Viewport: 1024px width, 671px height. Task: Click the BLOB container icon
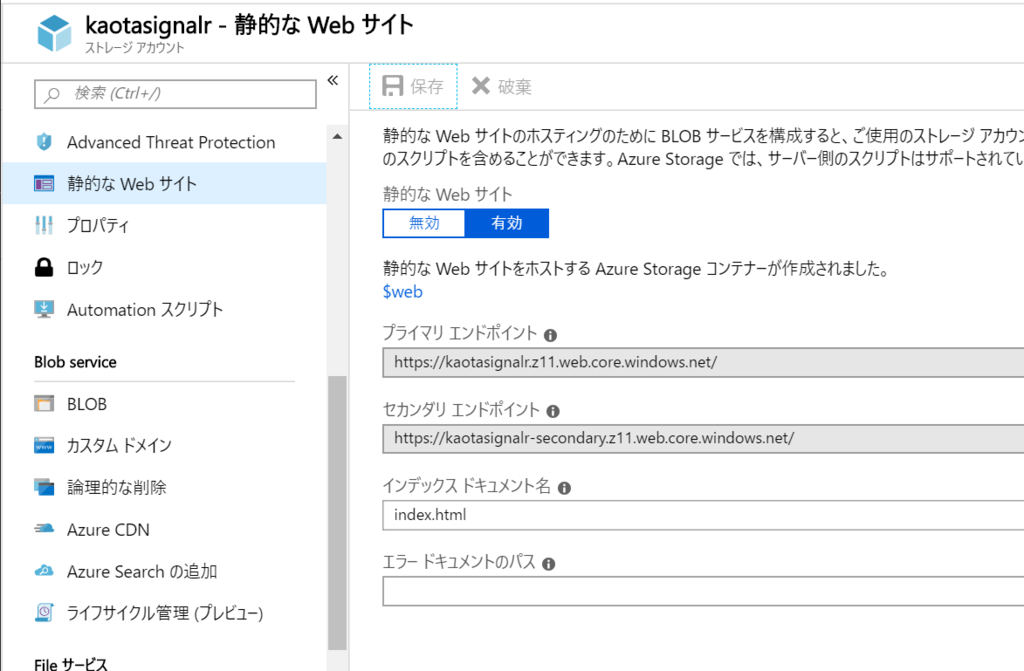(44, 404)
